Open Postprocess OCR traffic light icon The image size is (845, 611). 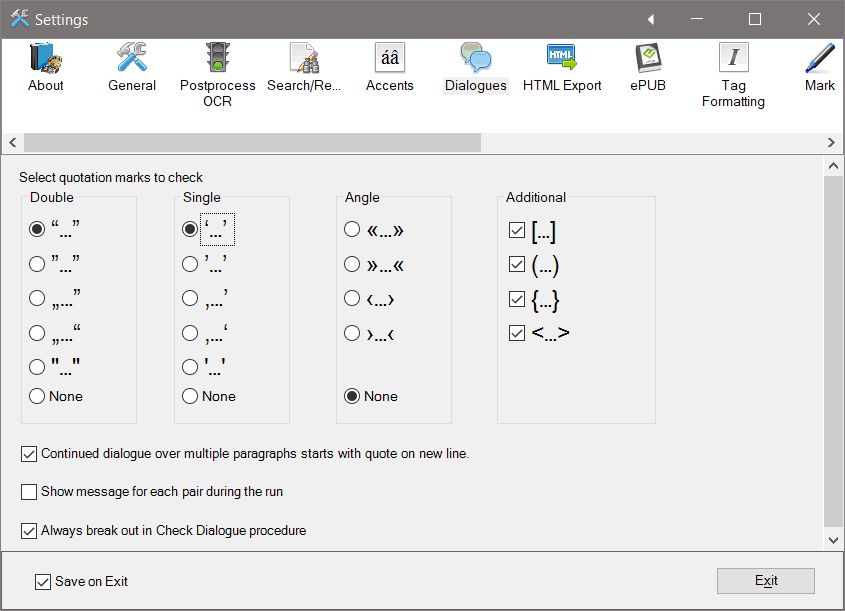point(218,58)
